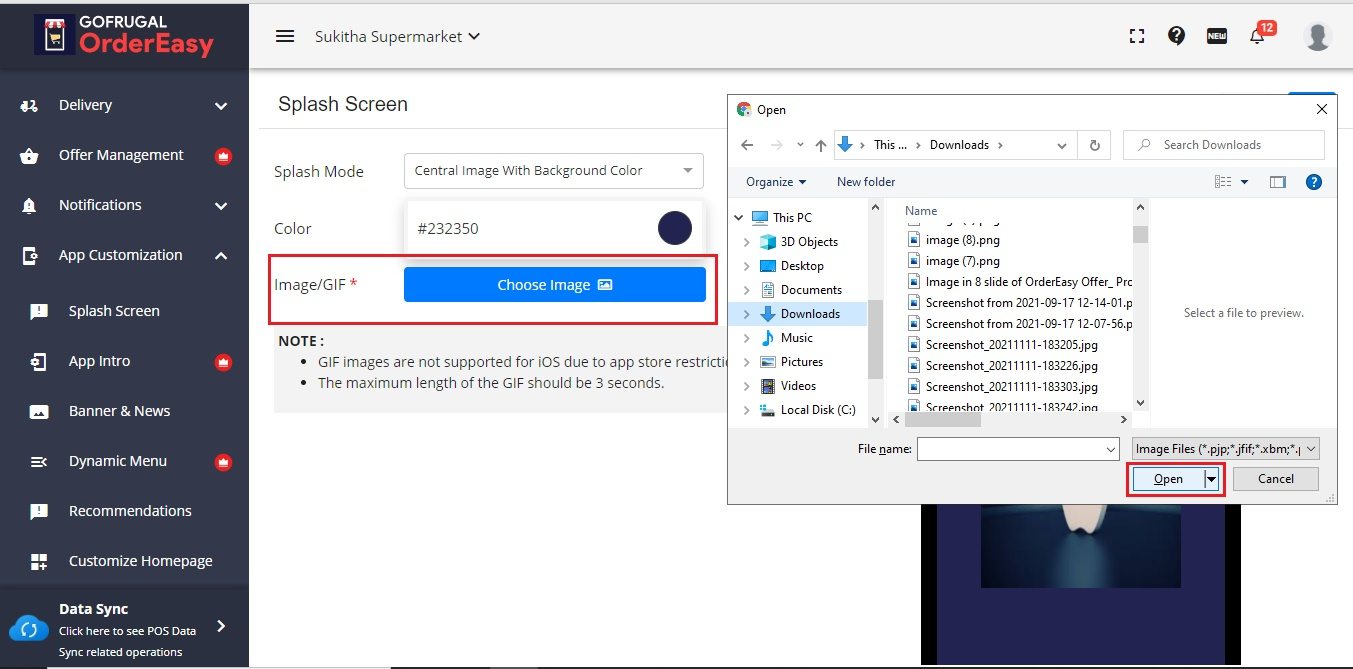Click the Downloads breadcrumb in address bar
The width and height of the screenshot is (1353, 669).
[x=959, y=145]
